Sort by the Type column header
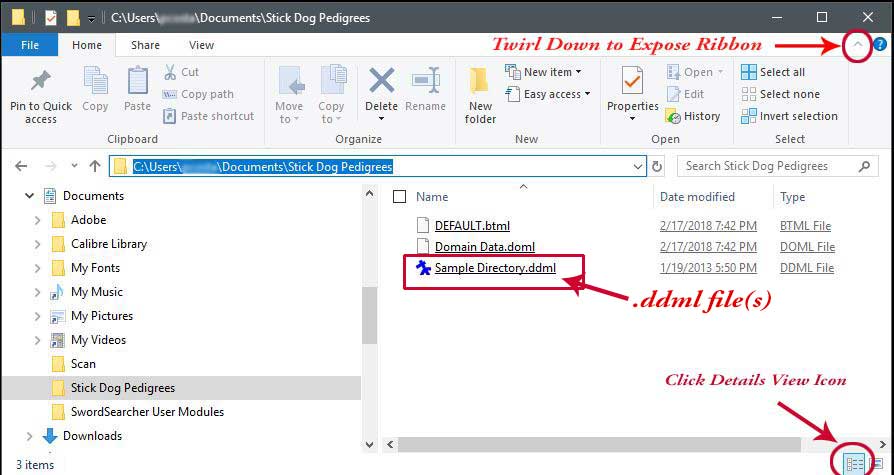Viewport: 894px width, 475px height. coord(793,197)
